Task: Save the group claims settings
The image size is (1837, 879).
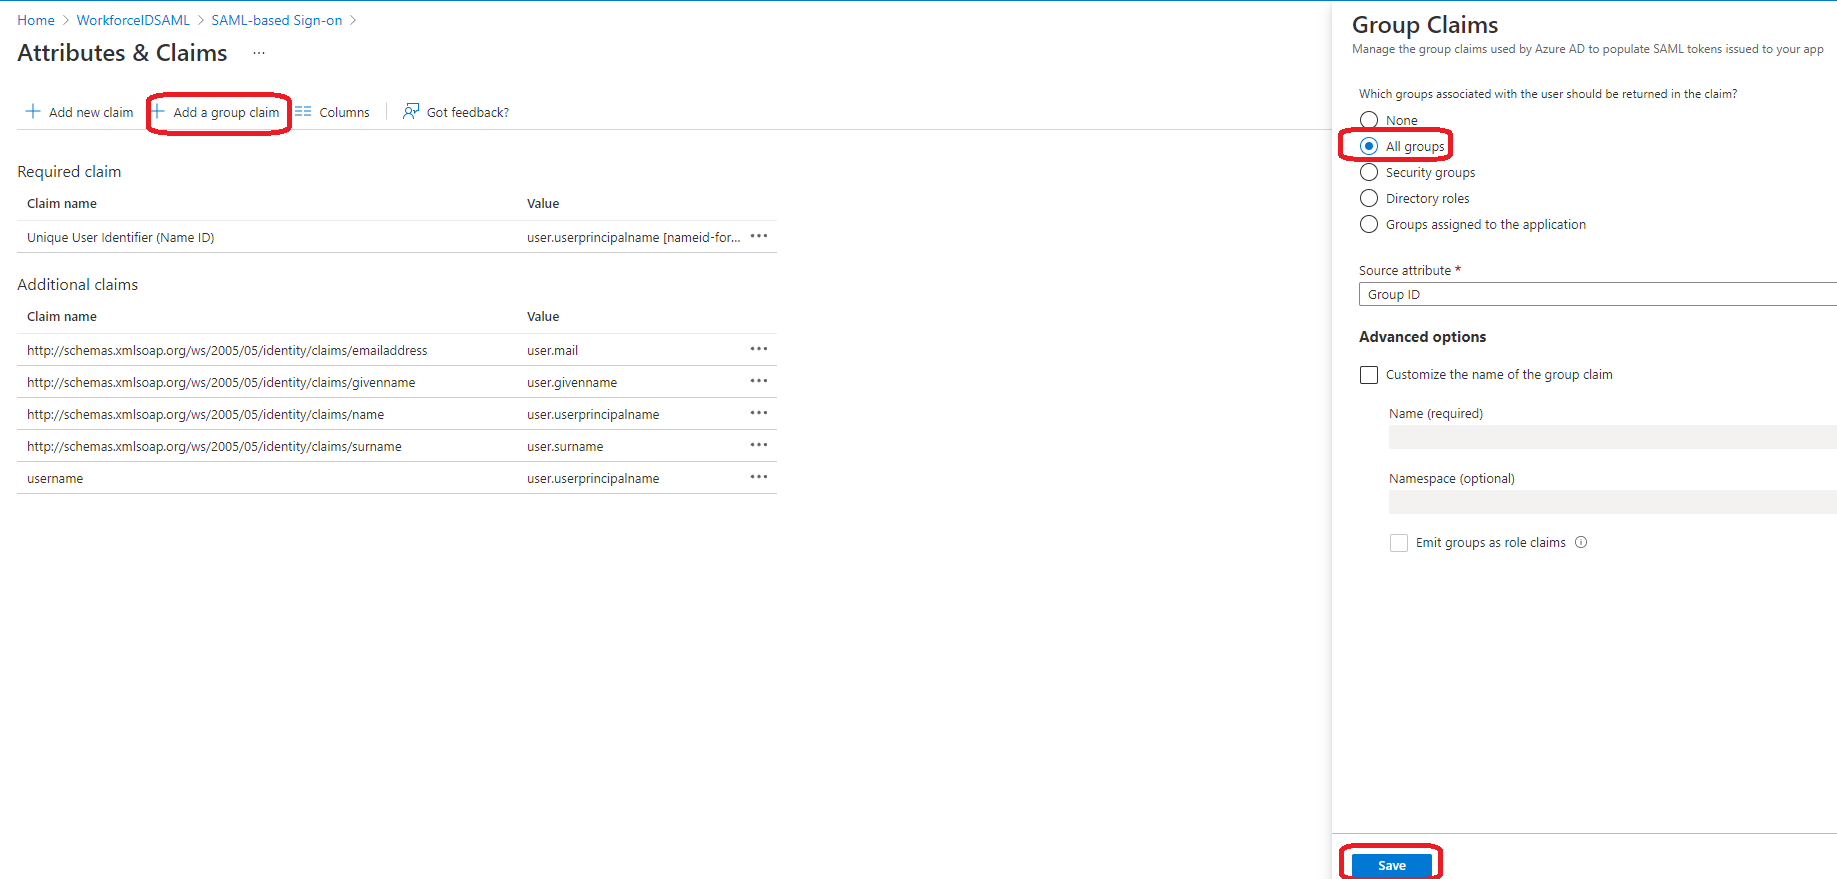Action: point(1392,865)
